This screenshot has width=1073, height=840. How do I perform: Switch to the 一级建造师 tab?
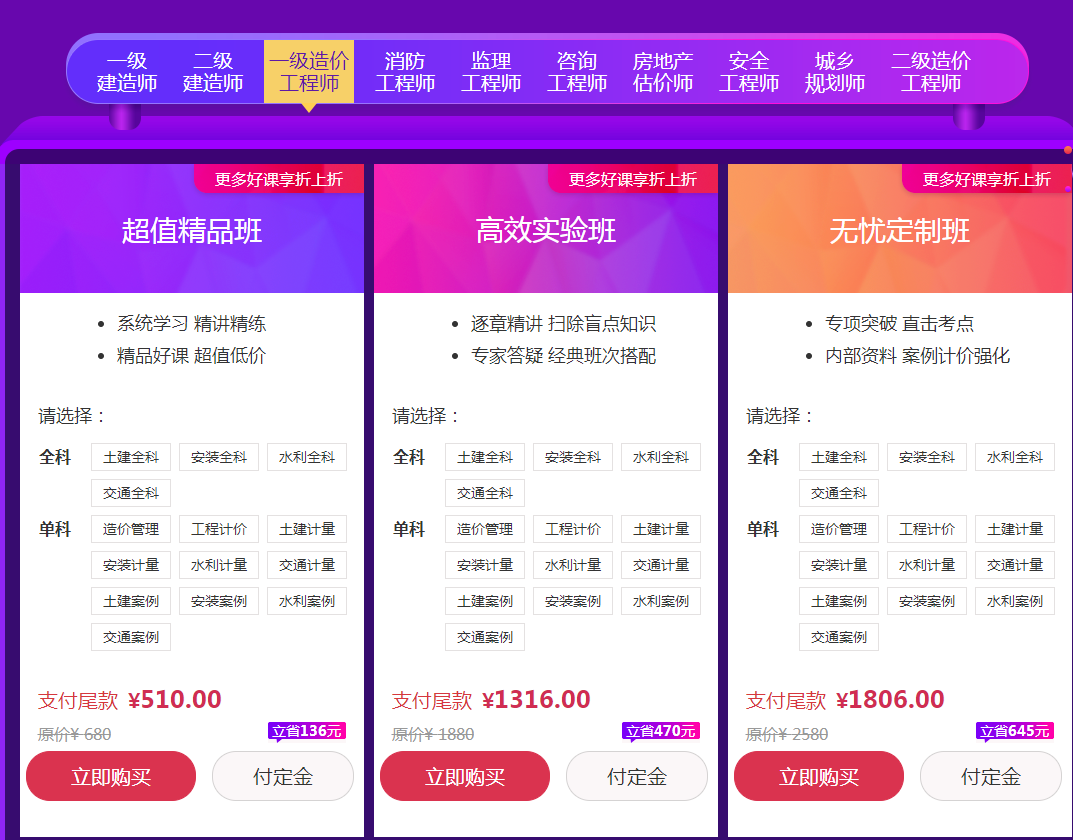point(127,72)
